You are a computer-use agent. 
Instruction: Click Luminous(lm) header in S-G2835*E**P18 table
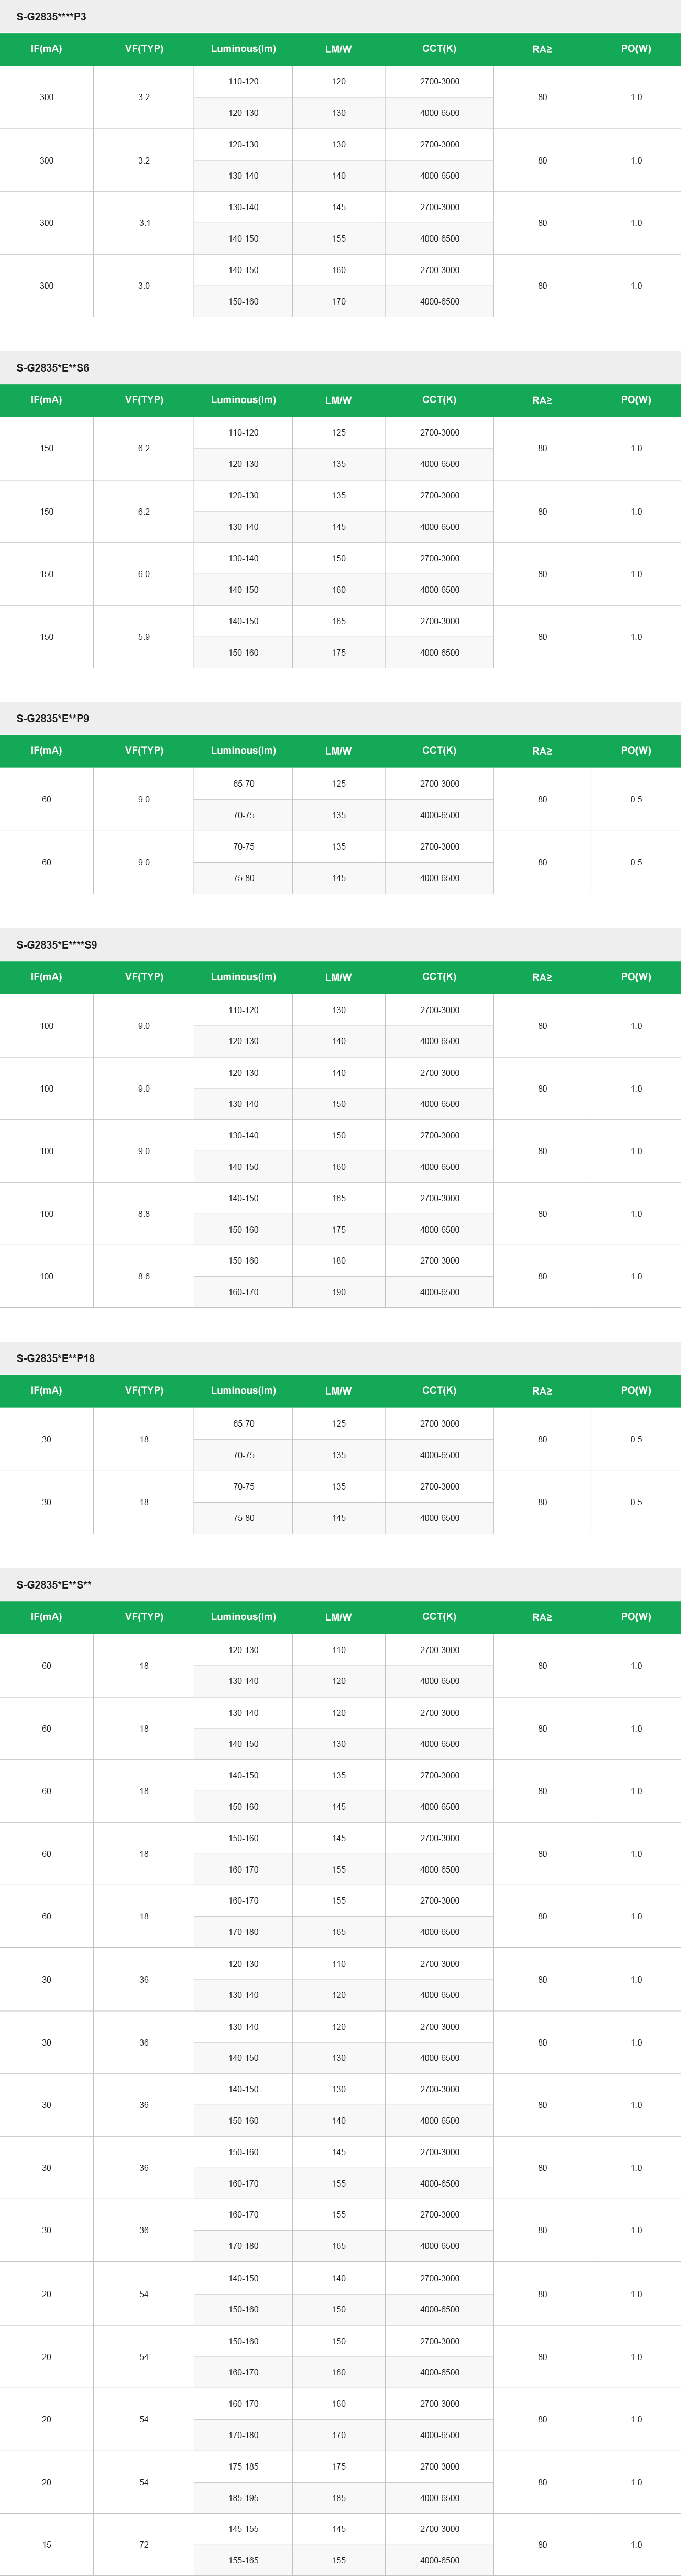pos(243,1391)
